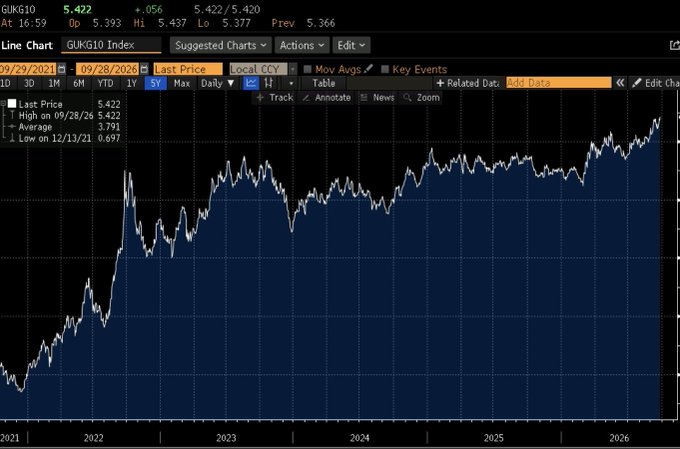Activate the Zoom magnifier tool

422,98
